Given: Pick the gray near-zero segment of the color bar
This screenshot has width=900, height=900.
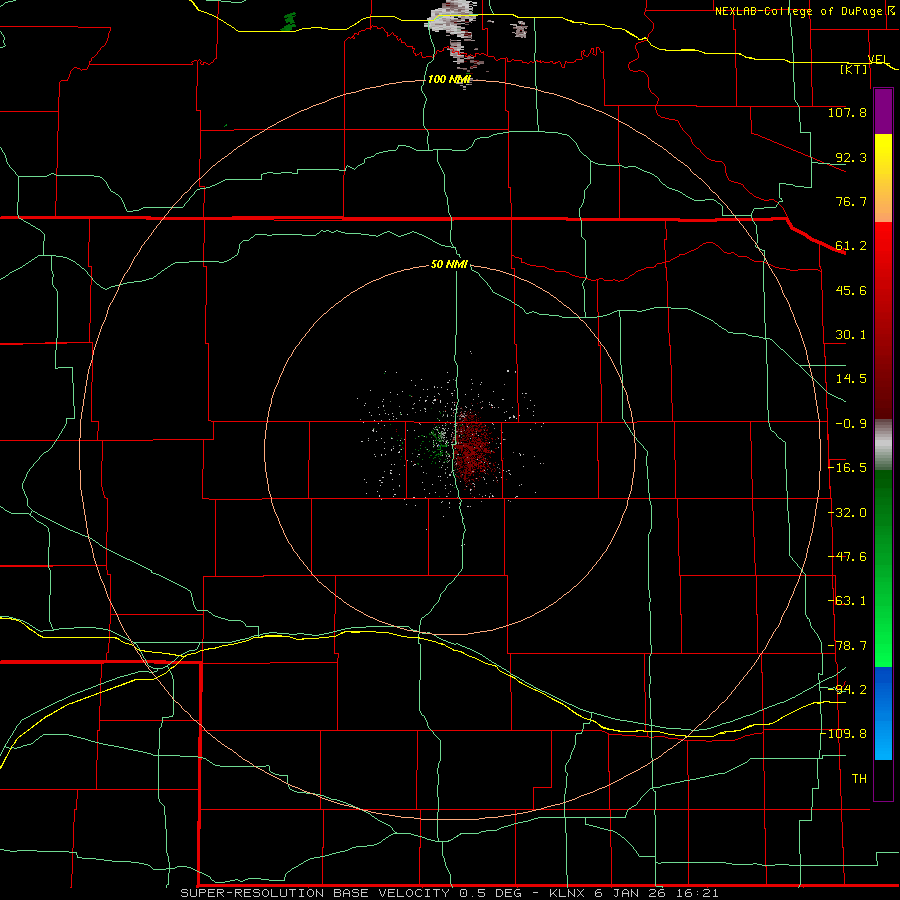Looking at the screenshot, I should pos(883,444).
